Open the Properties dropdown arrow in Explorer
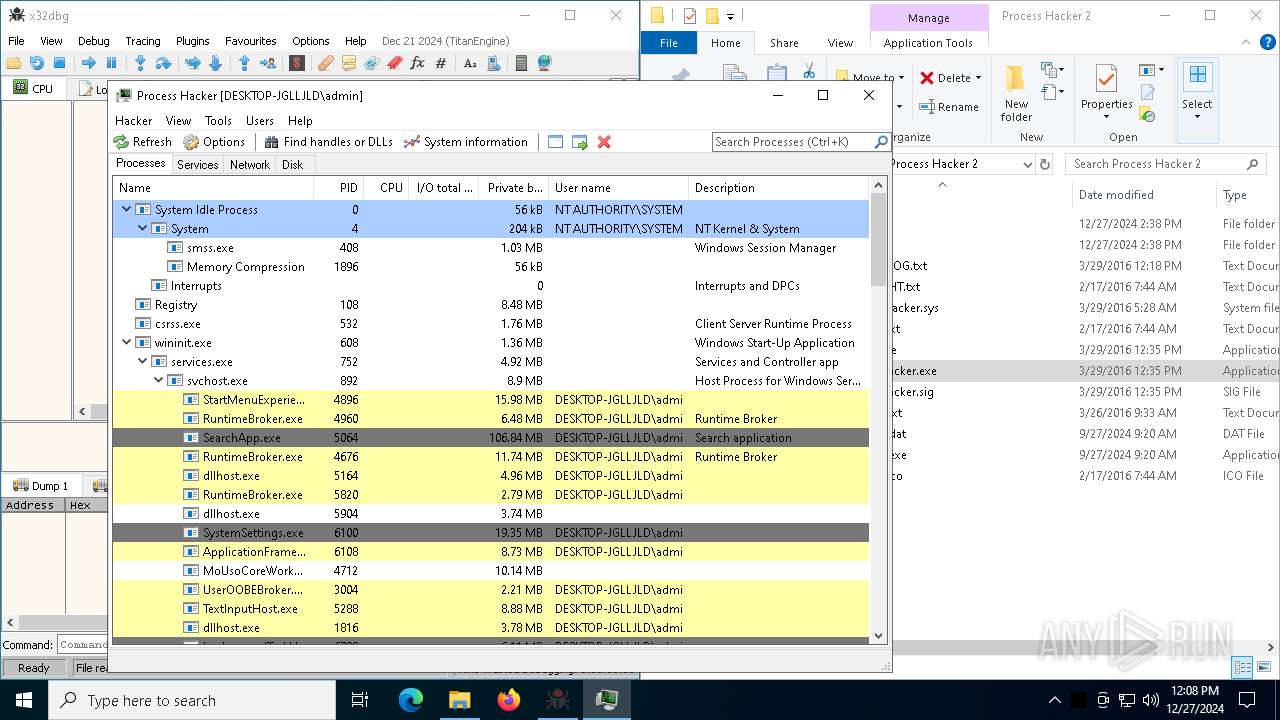 coord(1106,116)
